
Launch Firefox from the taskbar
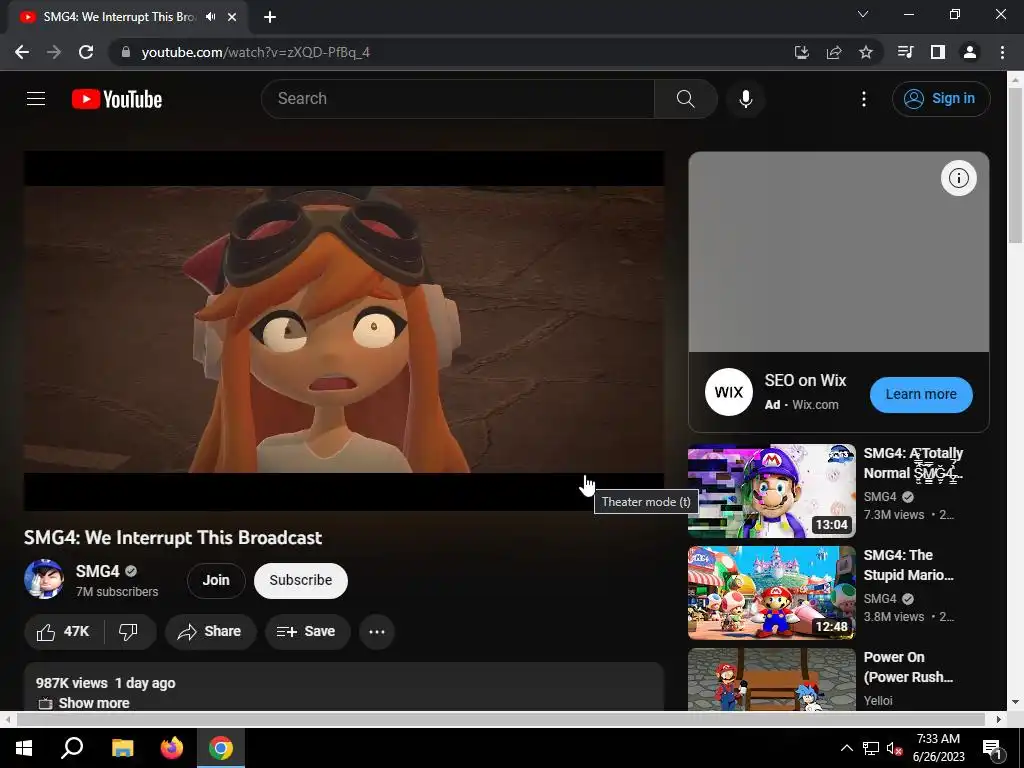172,748
